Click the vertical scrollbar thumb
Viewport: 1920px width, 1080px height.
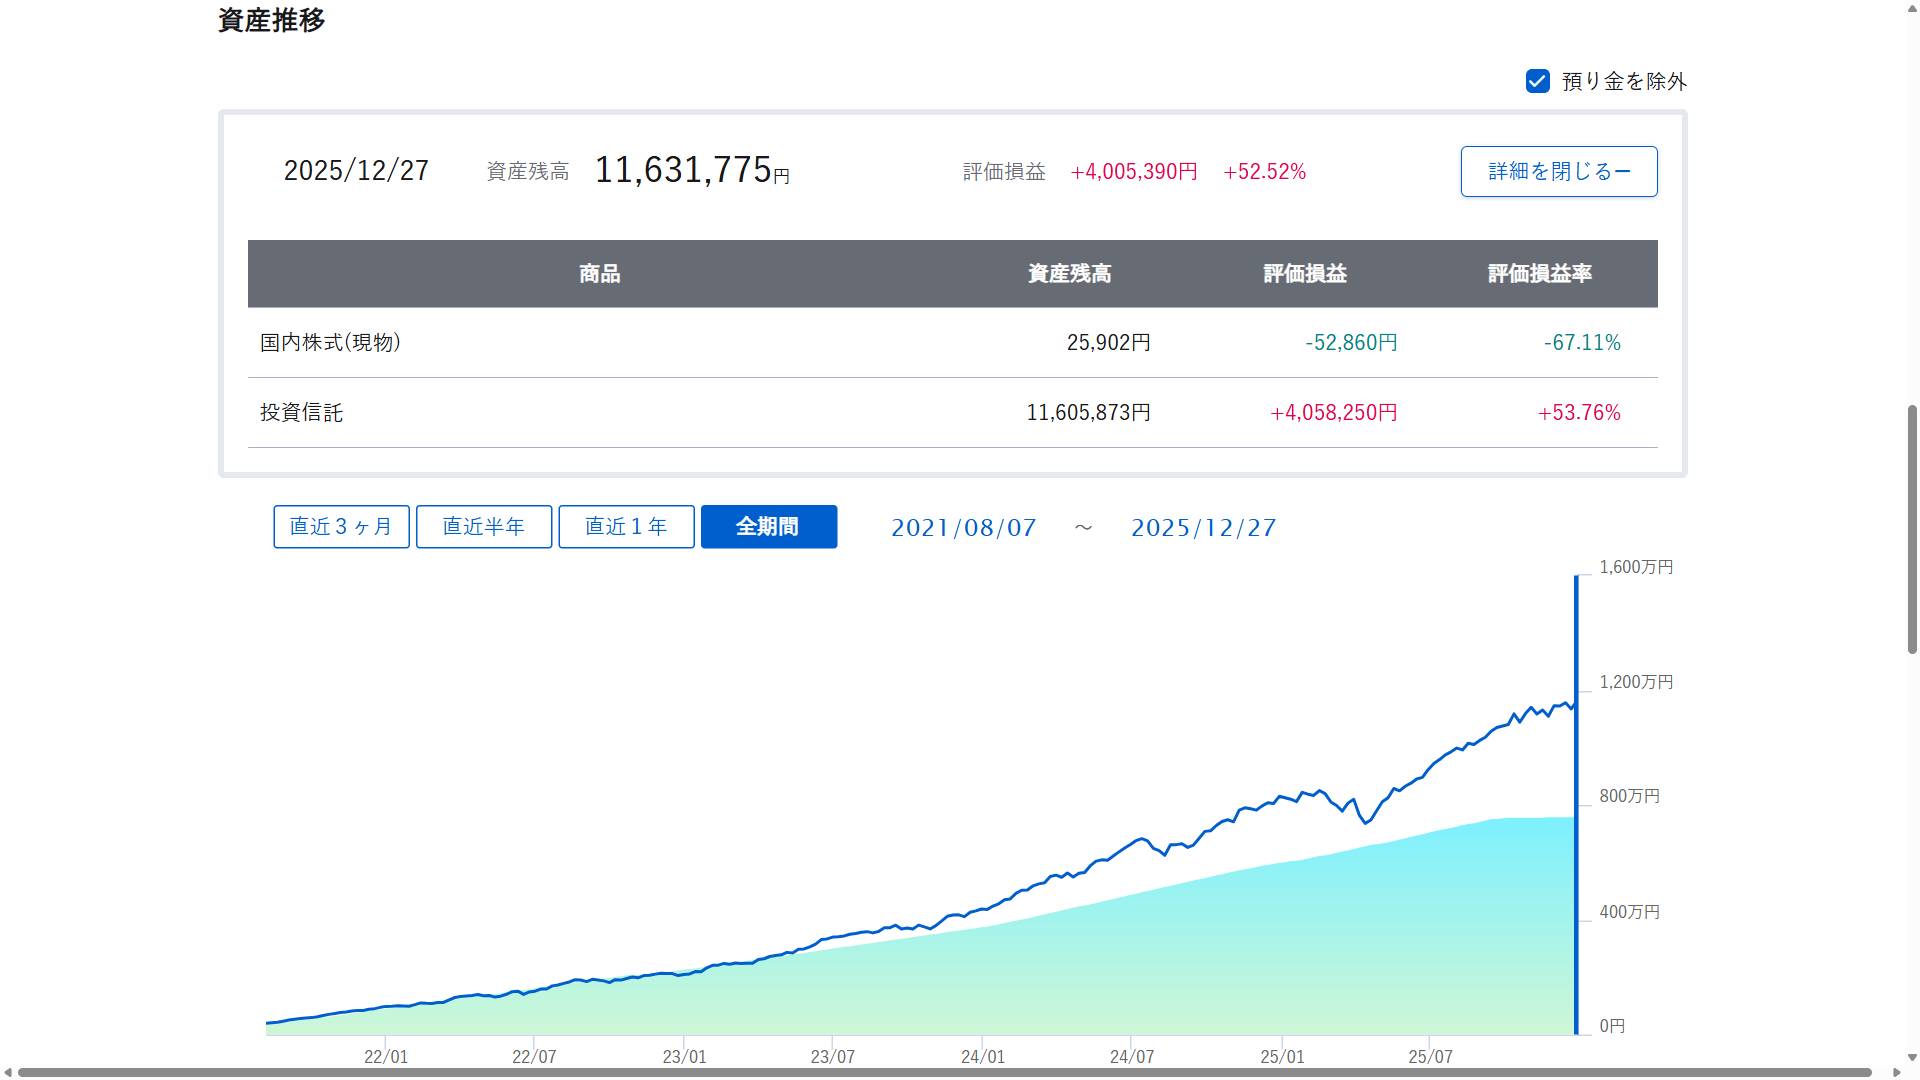click(x=1912, y=530)
